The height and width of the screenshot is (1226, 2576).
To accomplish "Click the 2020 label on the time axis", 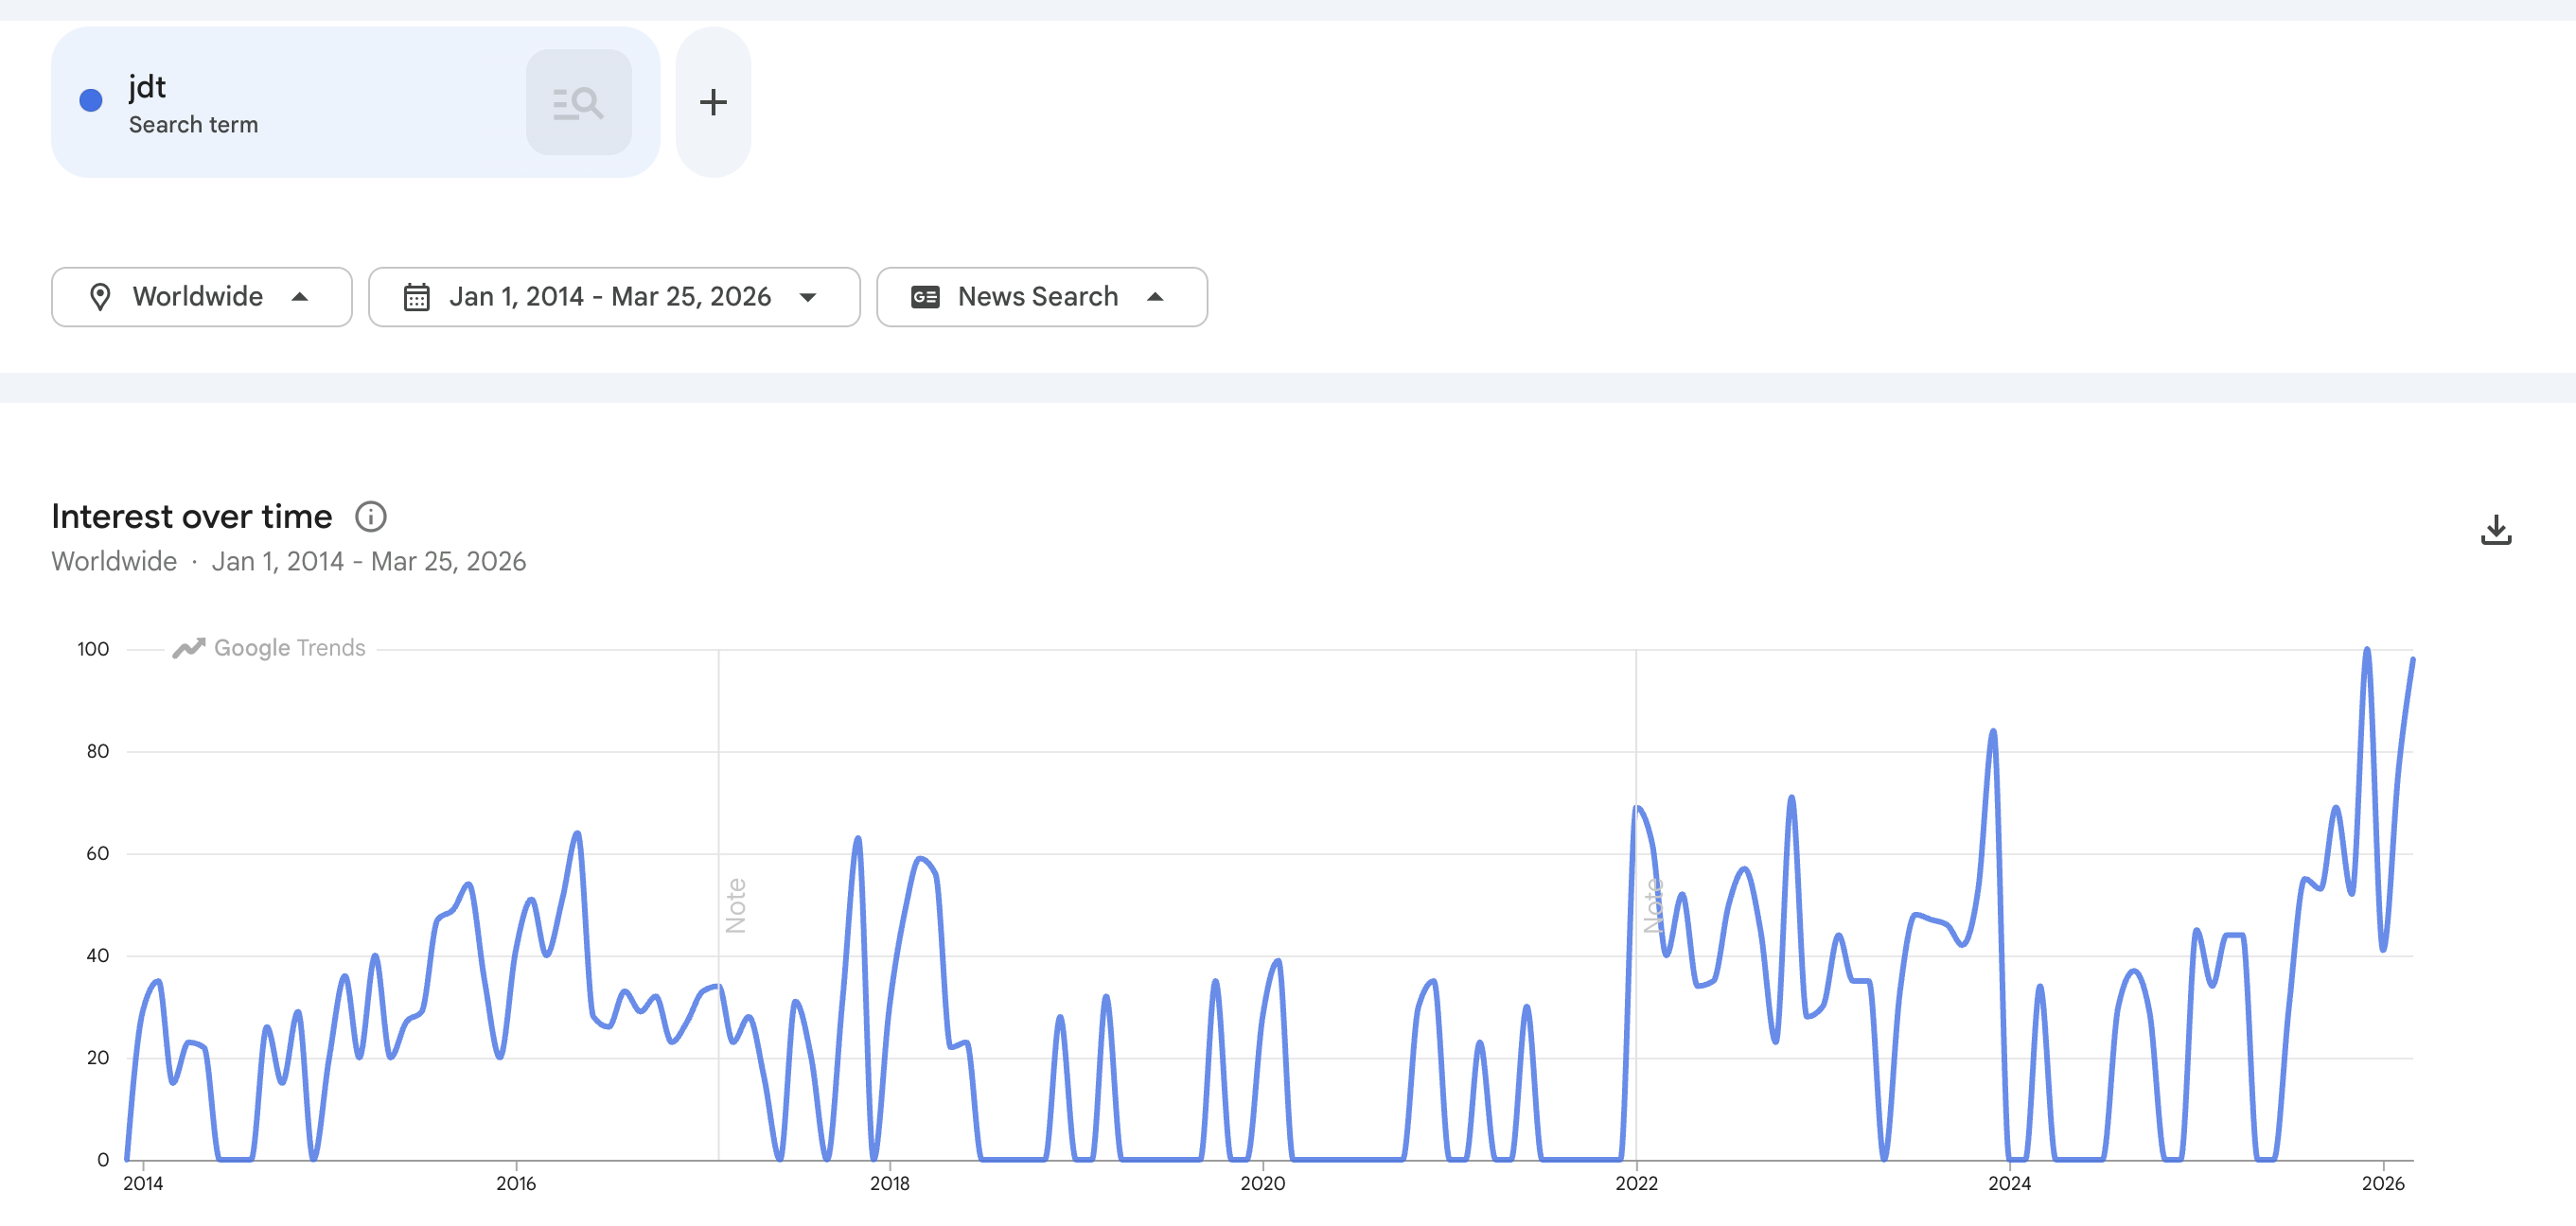I will coord(1262,1184).
